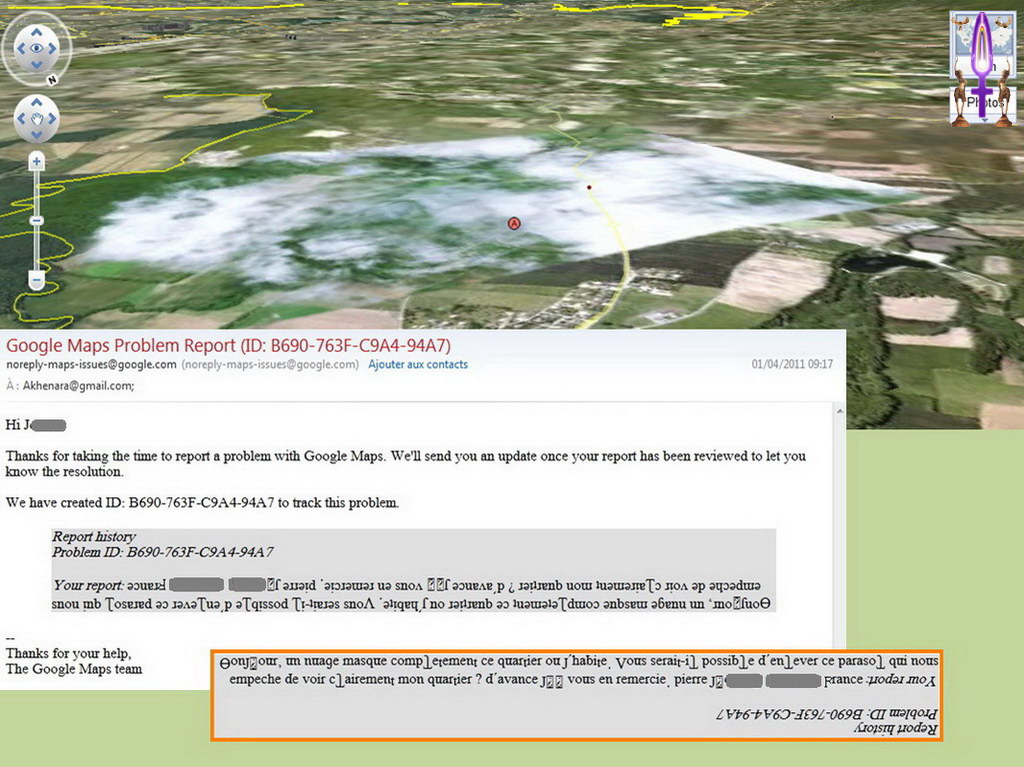The width and height of the screenshot is (1024, 767).
Task: Tilt view down with look-around arrow
Action: point(37,66)
